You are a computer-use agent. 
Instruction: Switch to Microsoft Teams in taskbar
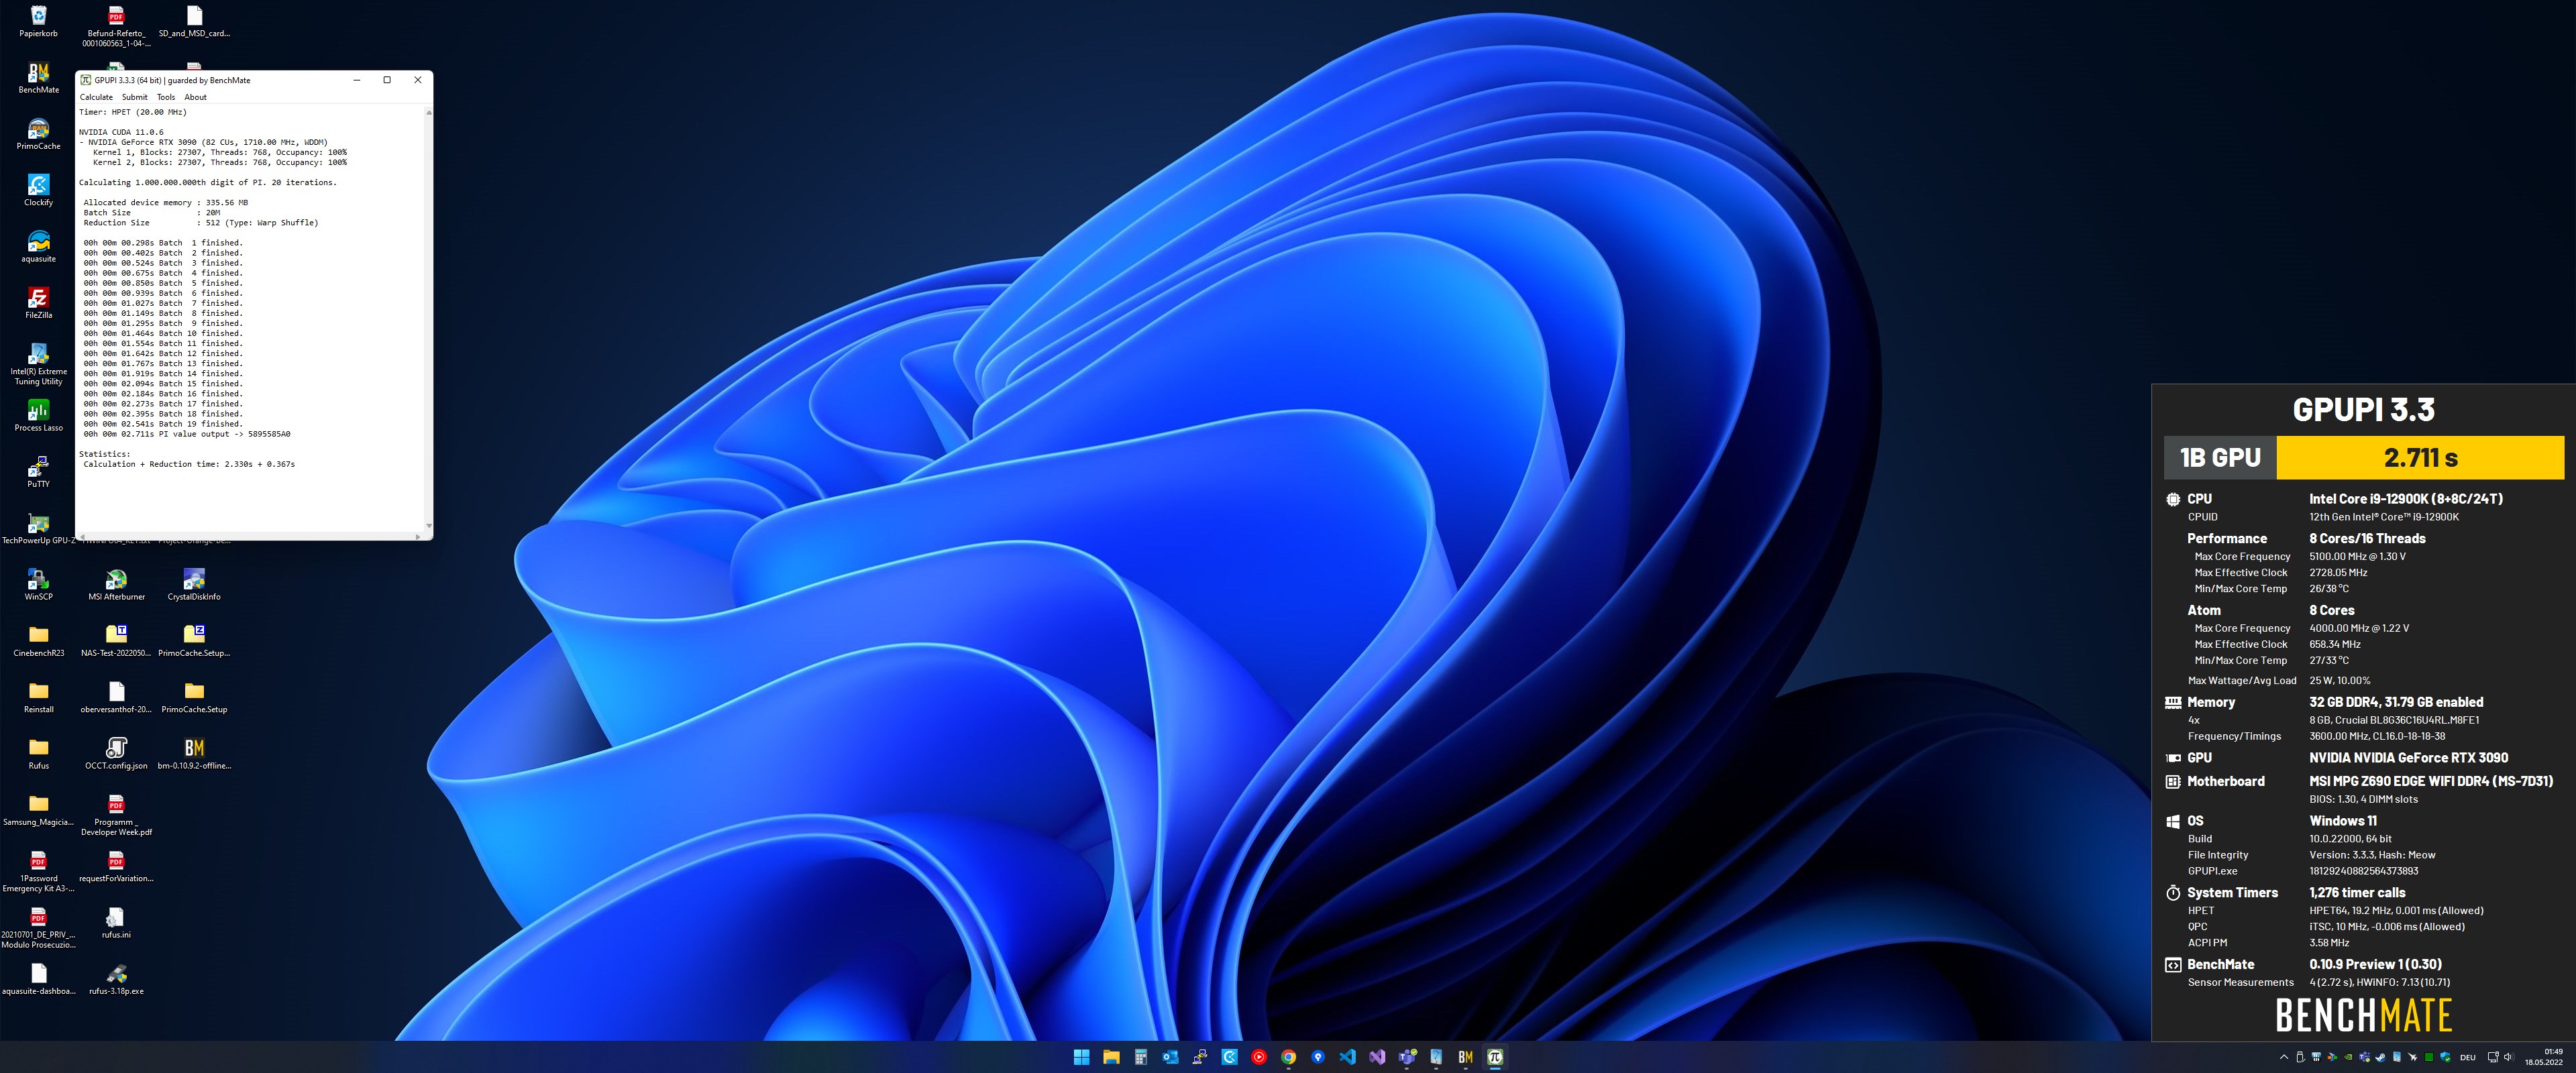pyautogui.click(x=1407, y=1057)
